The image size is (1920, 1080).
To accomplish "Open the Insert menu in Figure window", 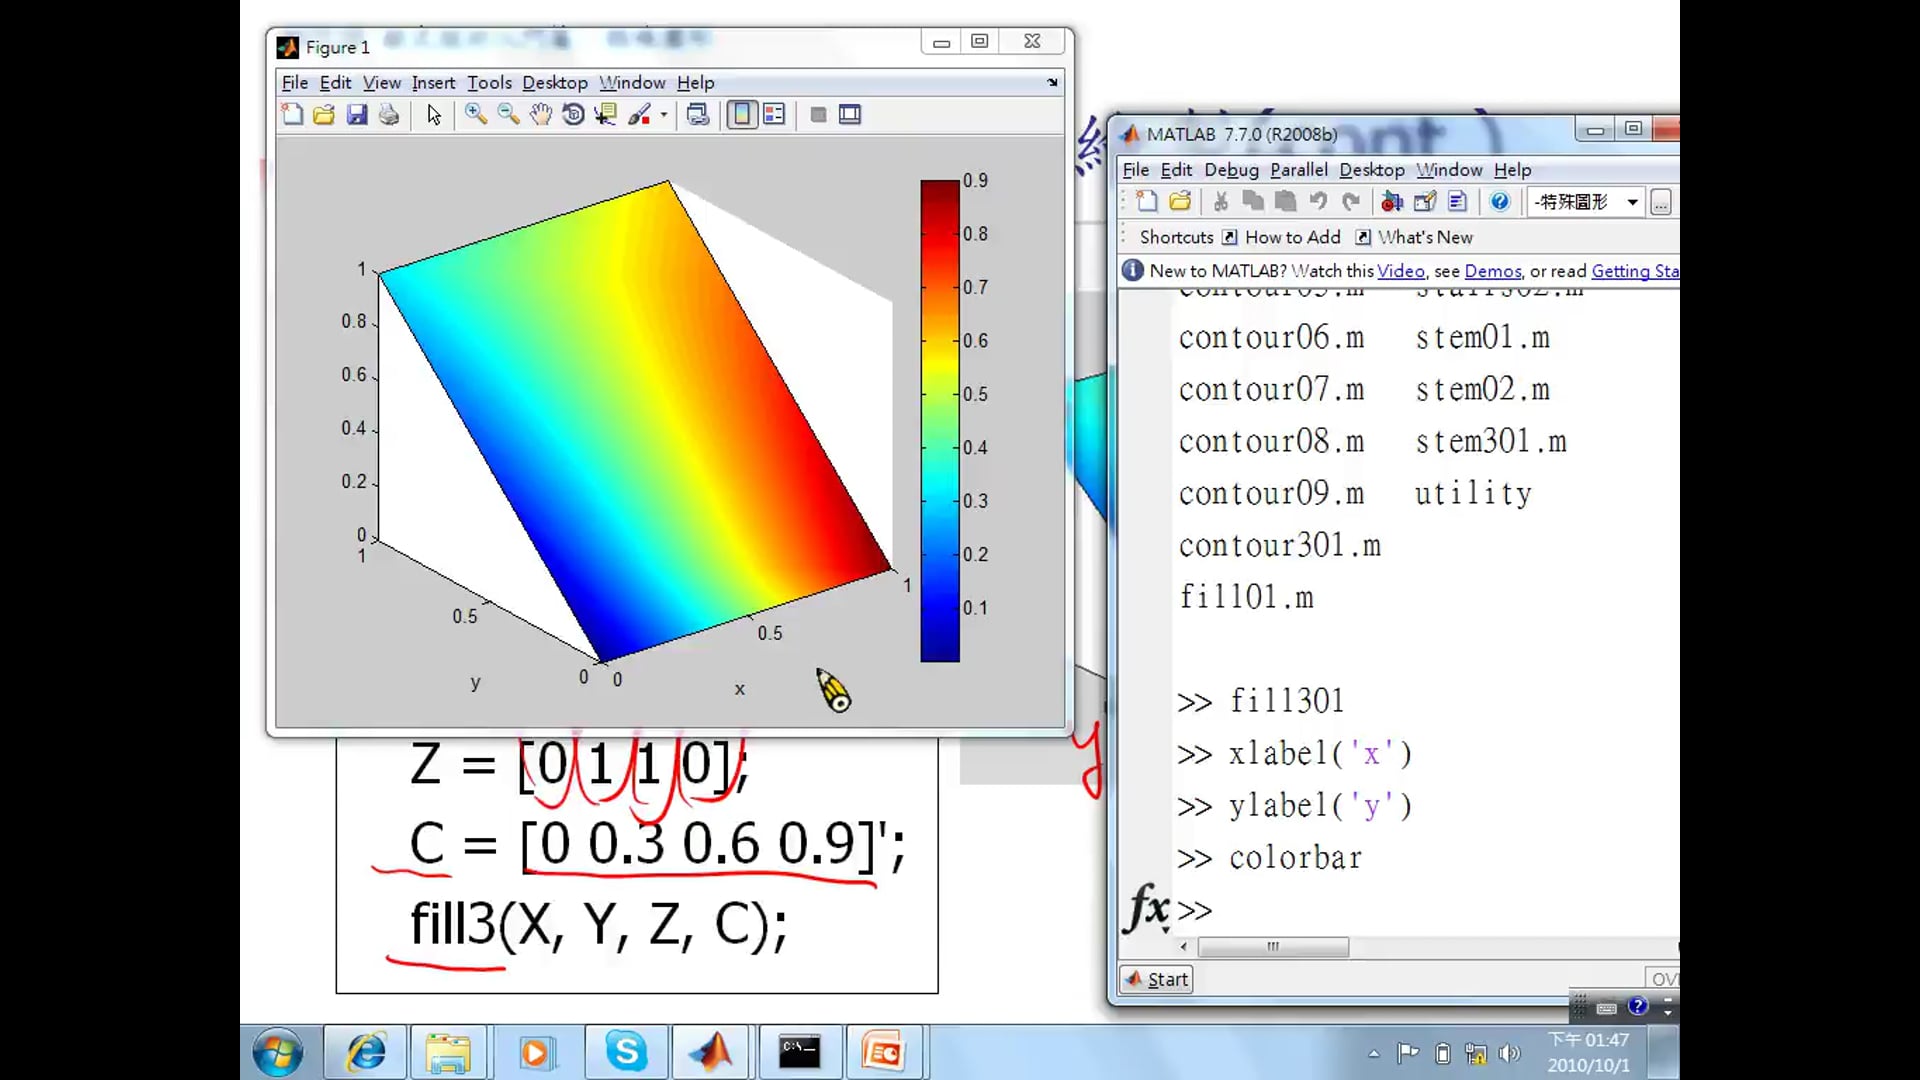I will pos(433,83).
